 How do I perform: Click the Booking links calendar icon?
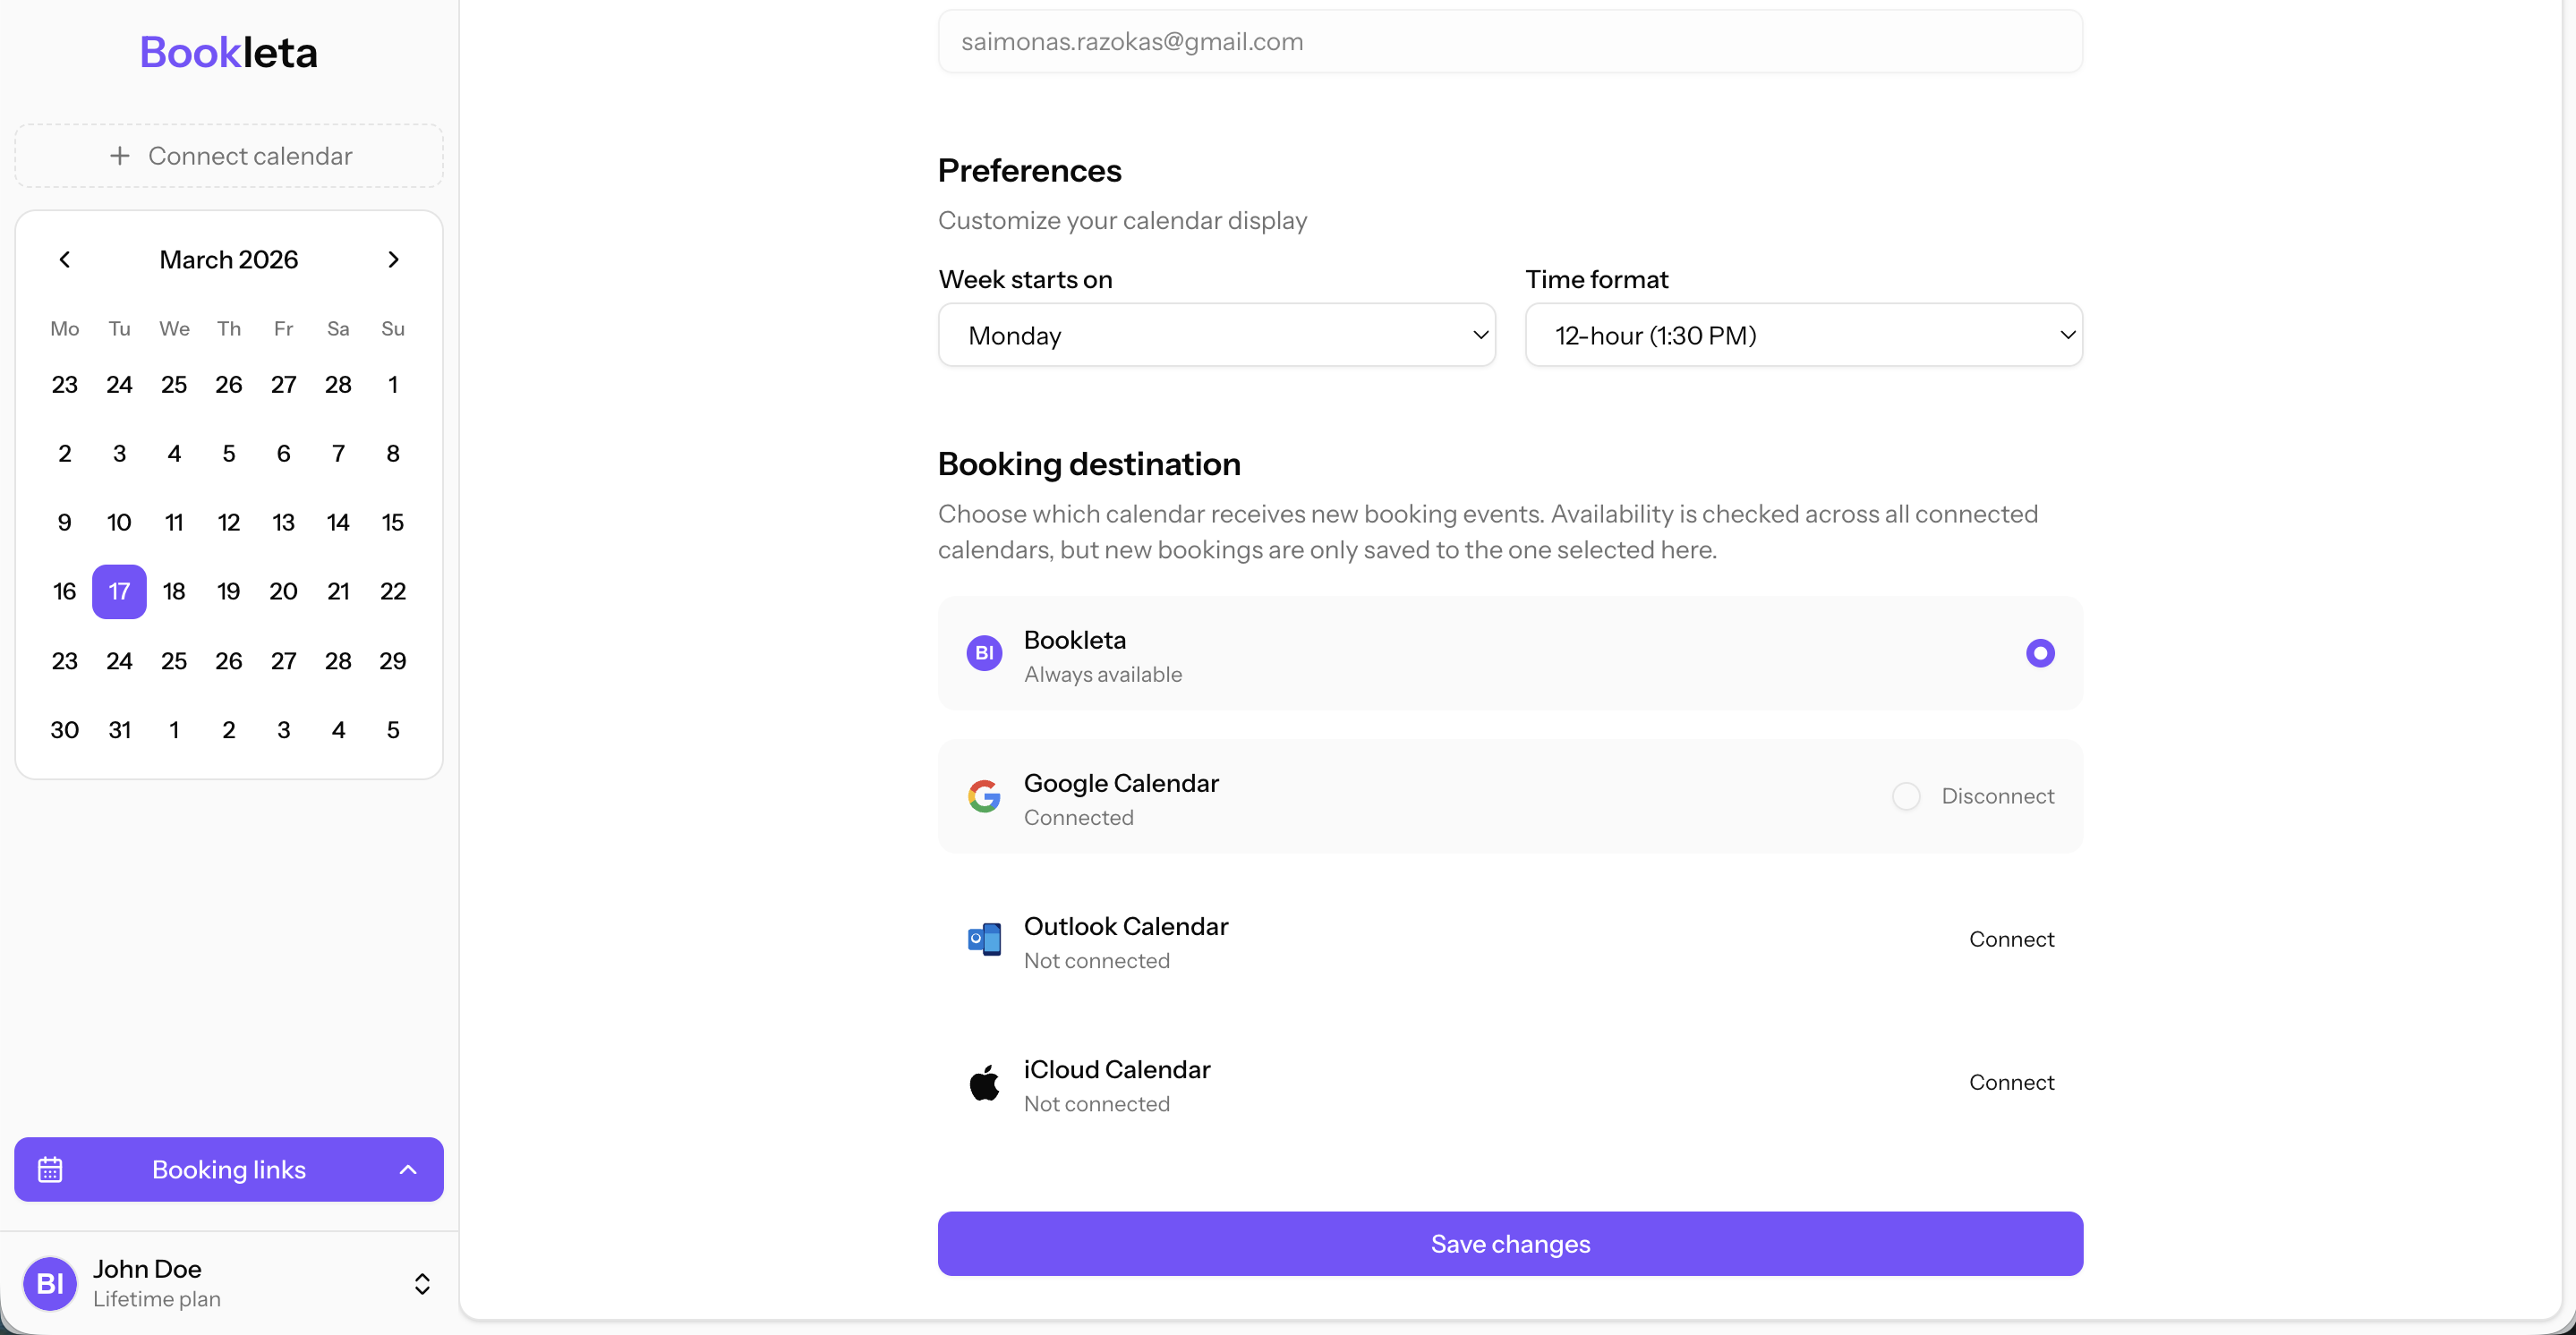50,1169
